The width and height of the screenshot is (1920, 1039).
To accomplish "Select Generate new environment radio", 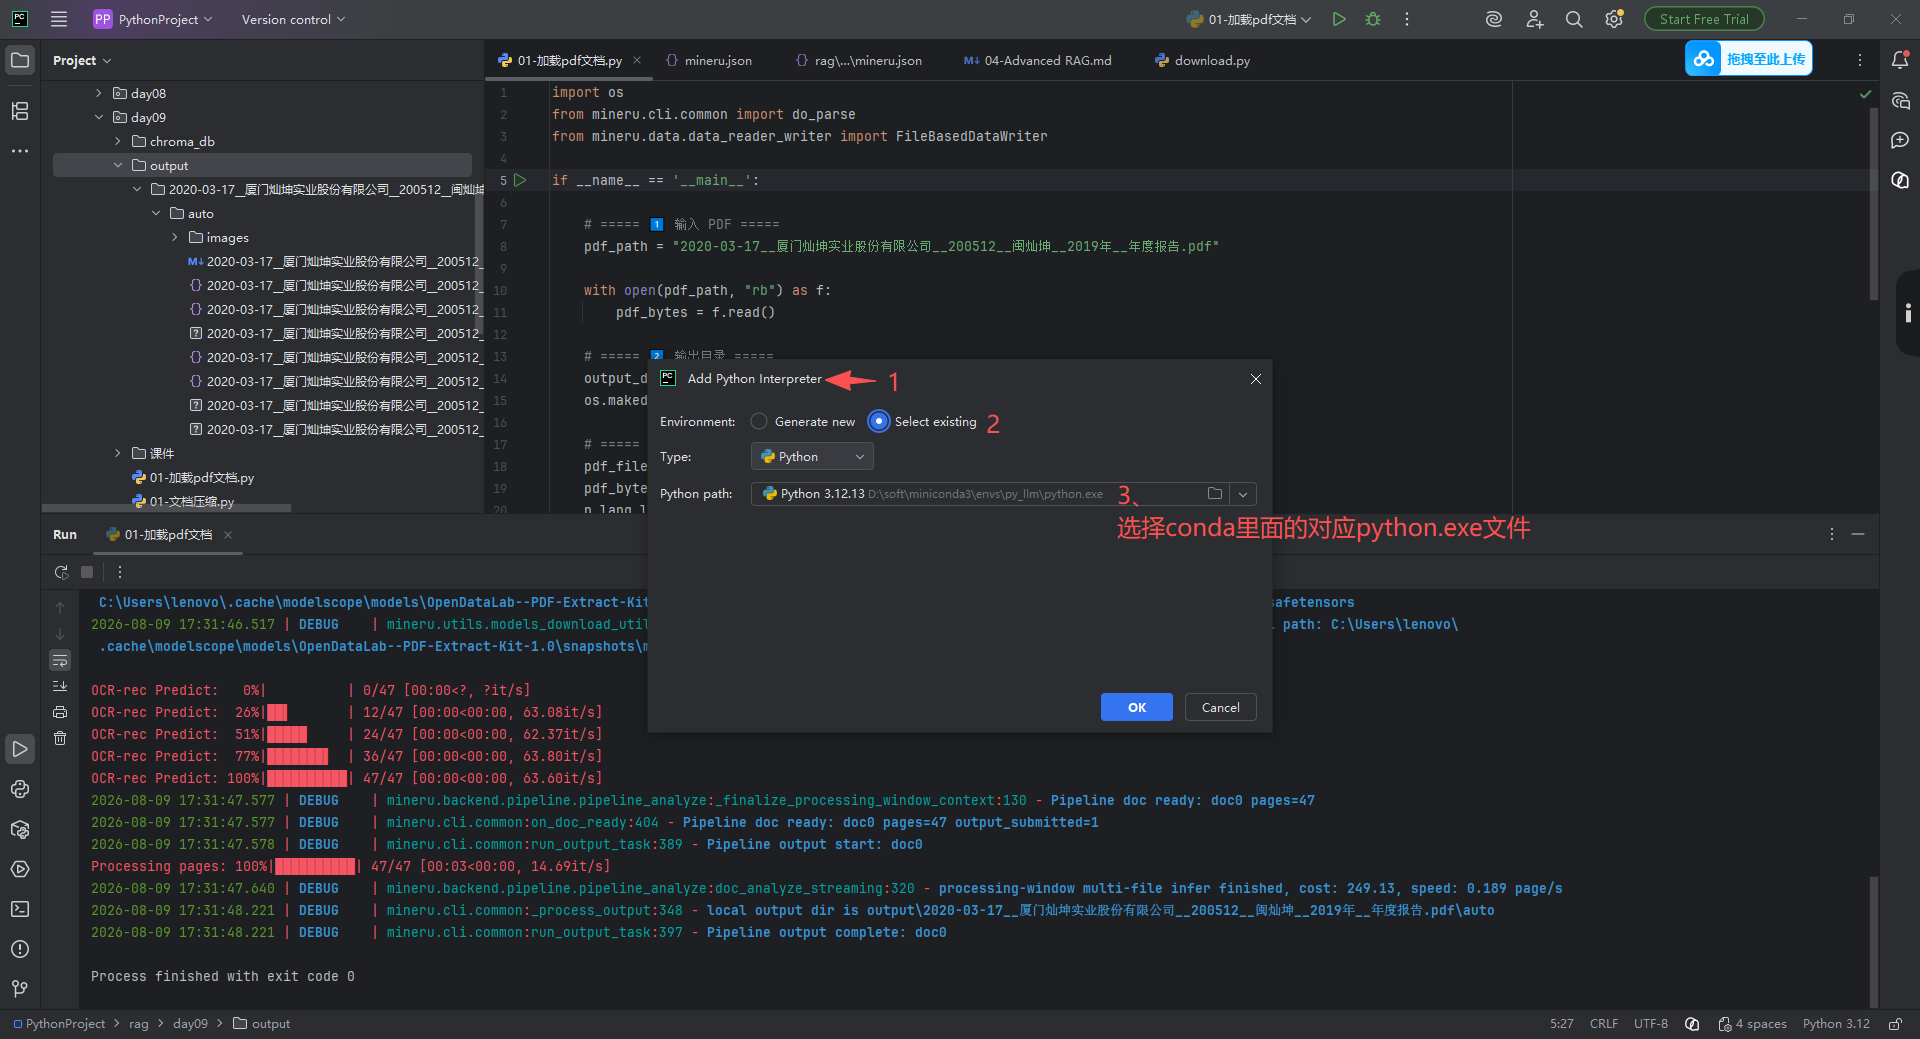I will coord(759,421).
